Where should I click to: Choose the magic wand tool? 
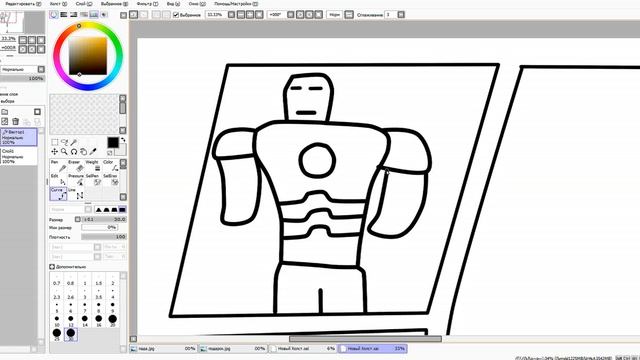coord(74,142)
